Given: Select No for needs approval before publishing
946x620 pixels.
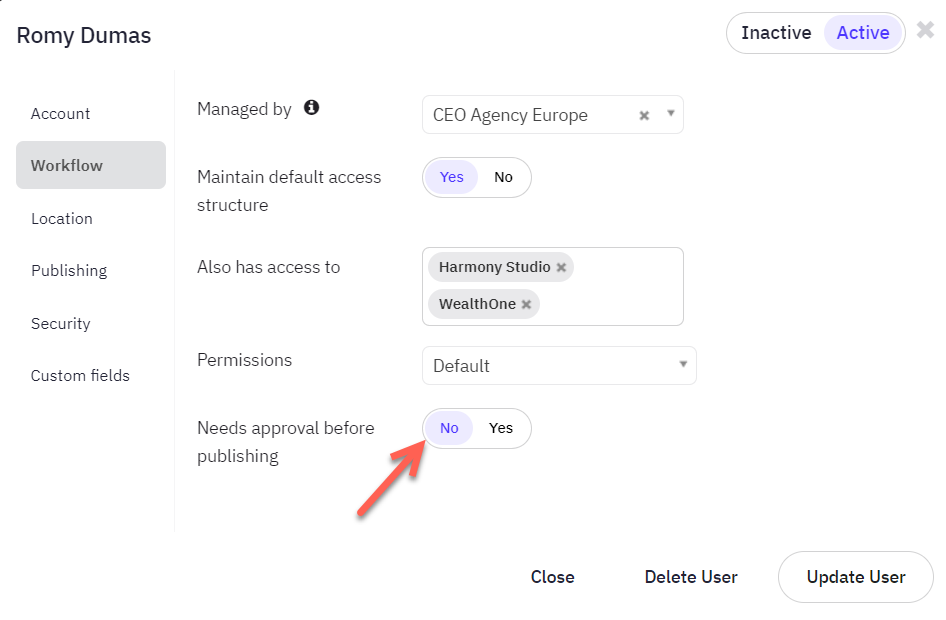Looking at the screenshot, I should [449, 428].
